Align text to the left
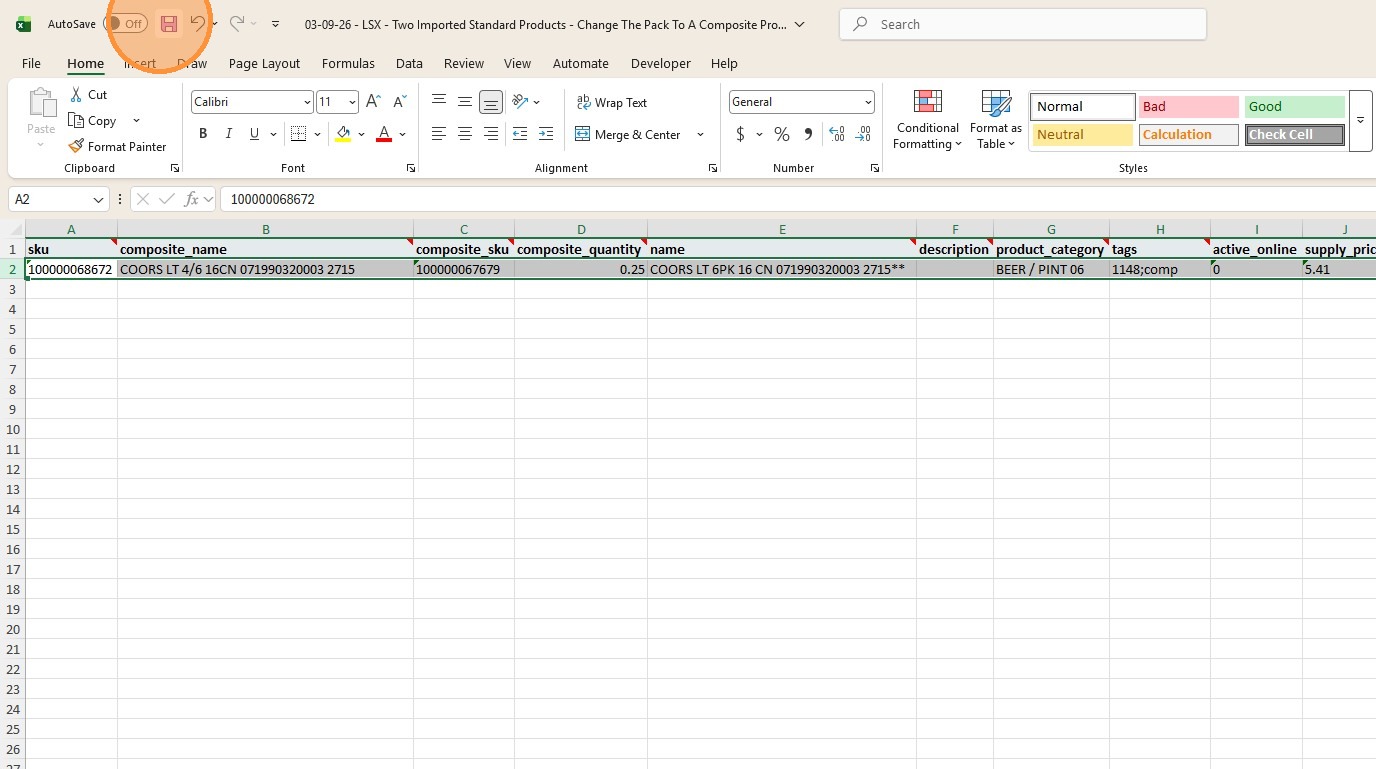The height and width of the screenshot is (769, 1376). point(439,134)
